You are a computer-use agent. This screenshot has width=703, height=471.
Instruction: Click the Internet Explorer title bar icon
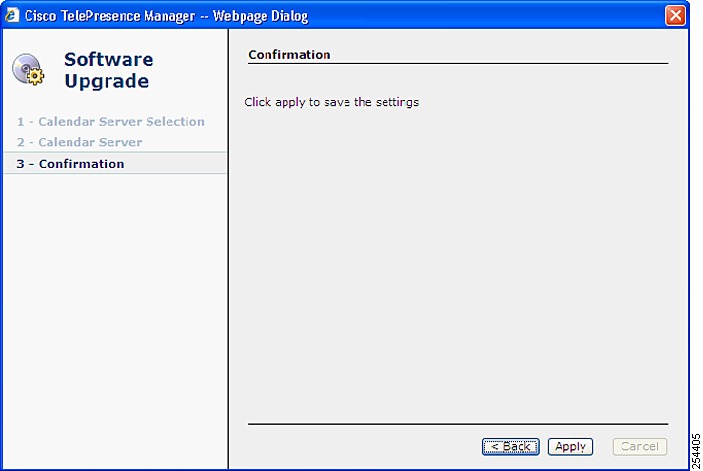point(12,15)
